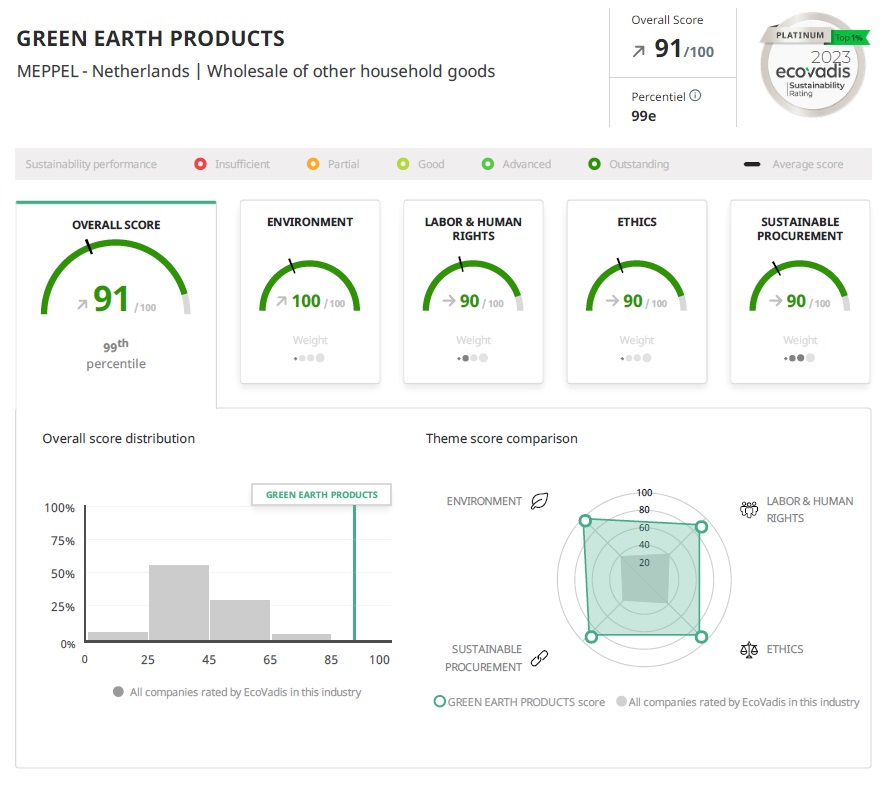Click the GREEN EARTH PRODUCTS company title
The width and height of the screenshot is (889, 786).
[x=150, y=39]
